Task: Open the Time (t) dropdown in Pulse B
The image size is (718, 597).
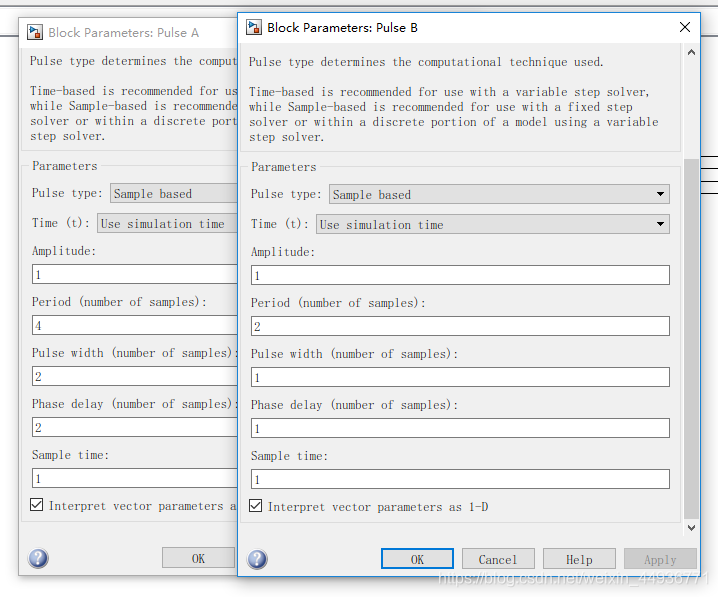Action: pyautogui.click(x=493, y=224)
